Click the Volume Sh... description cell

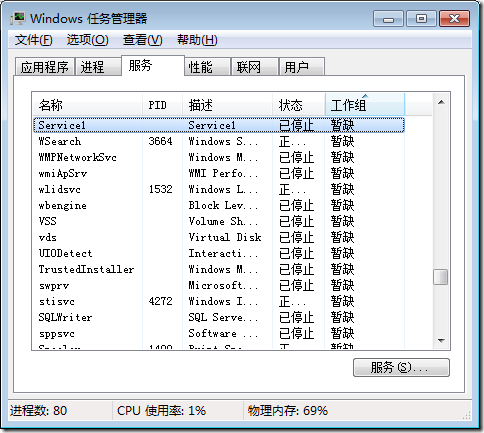click(x=223, y=221)
